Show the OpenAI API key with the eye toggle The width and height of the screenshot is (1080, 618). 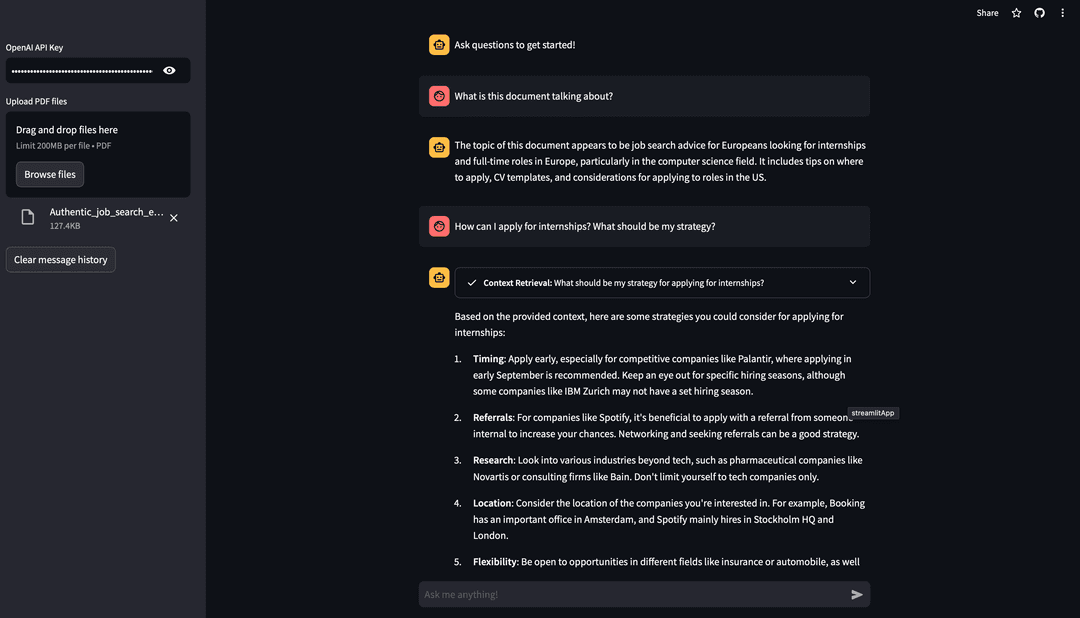coord(169,70)
